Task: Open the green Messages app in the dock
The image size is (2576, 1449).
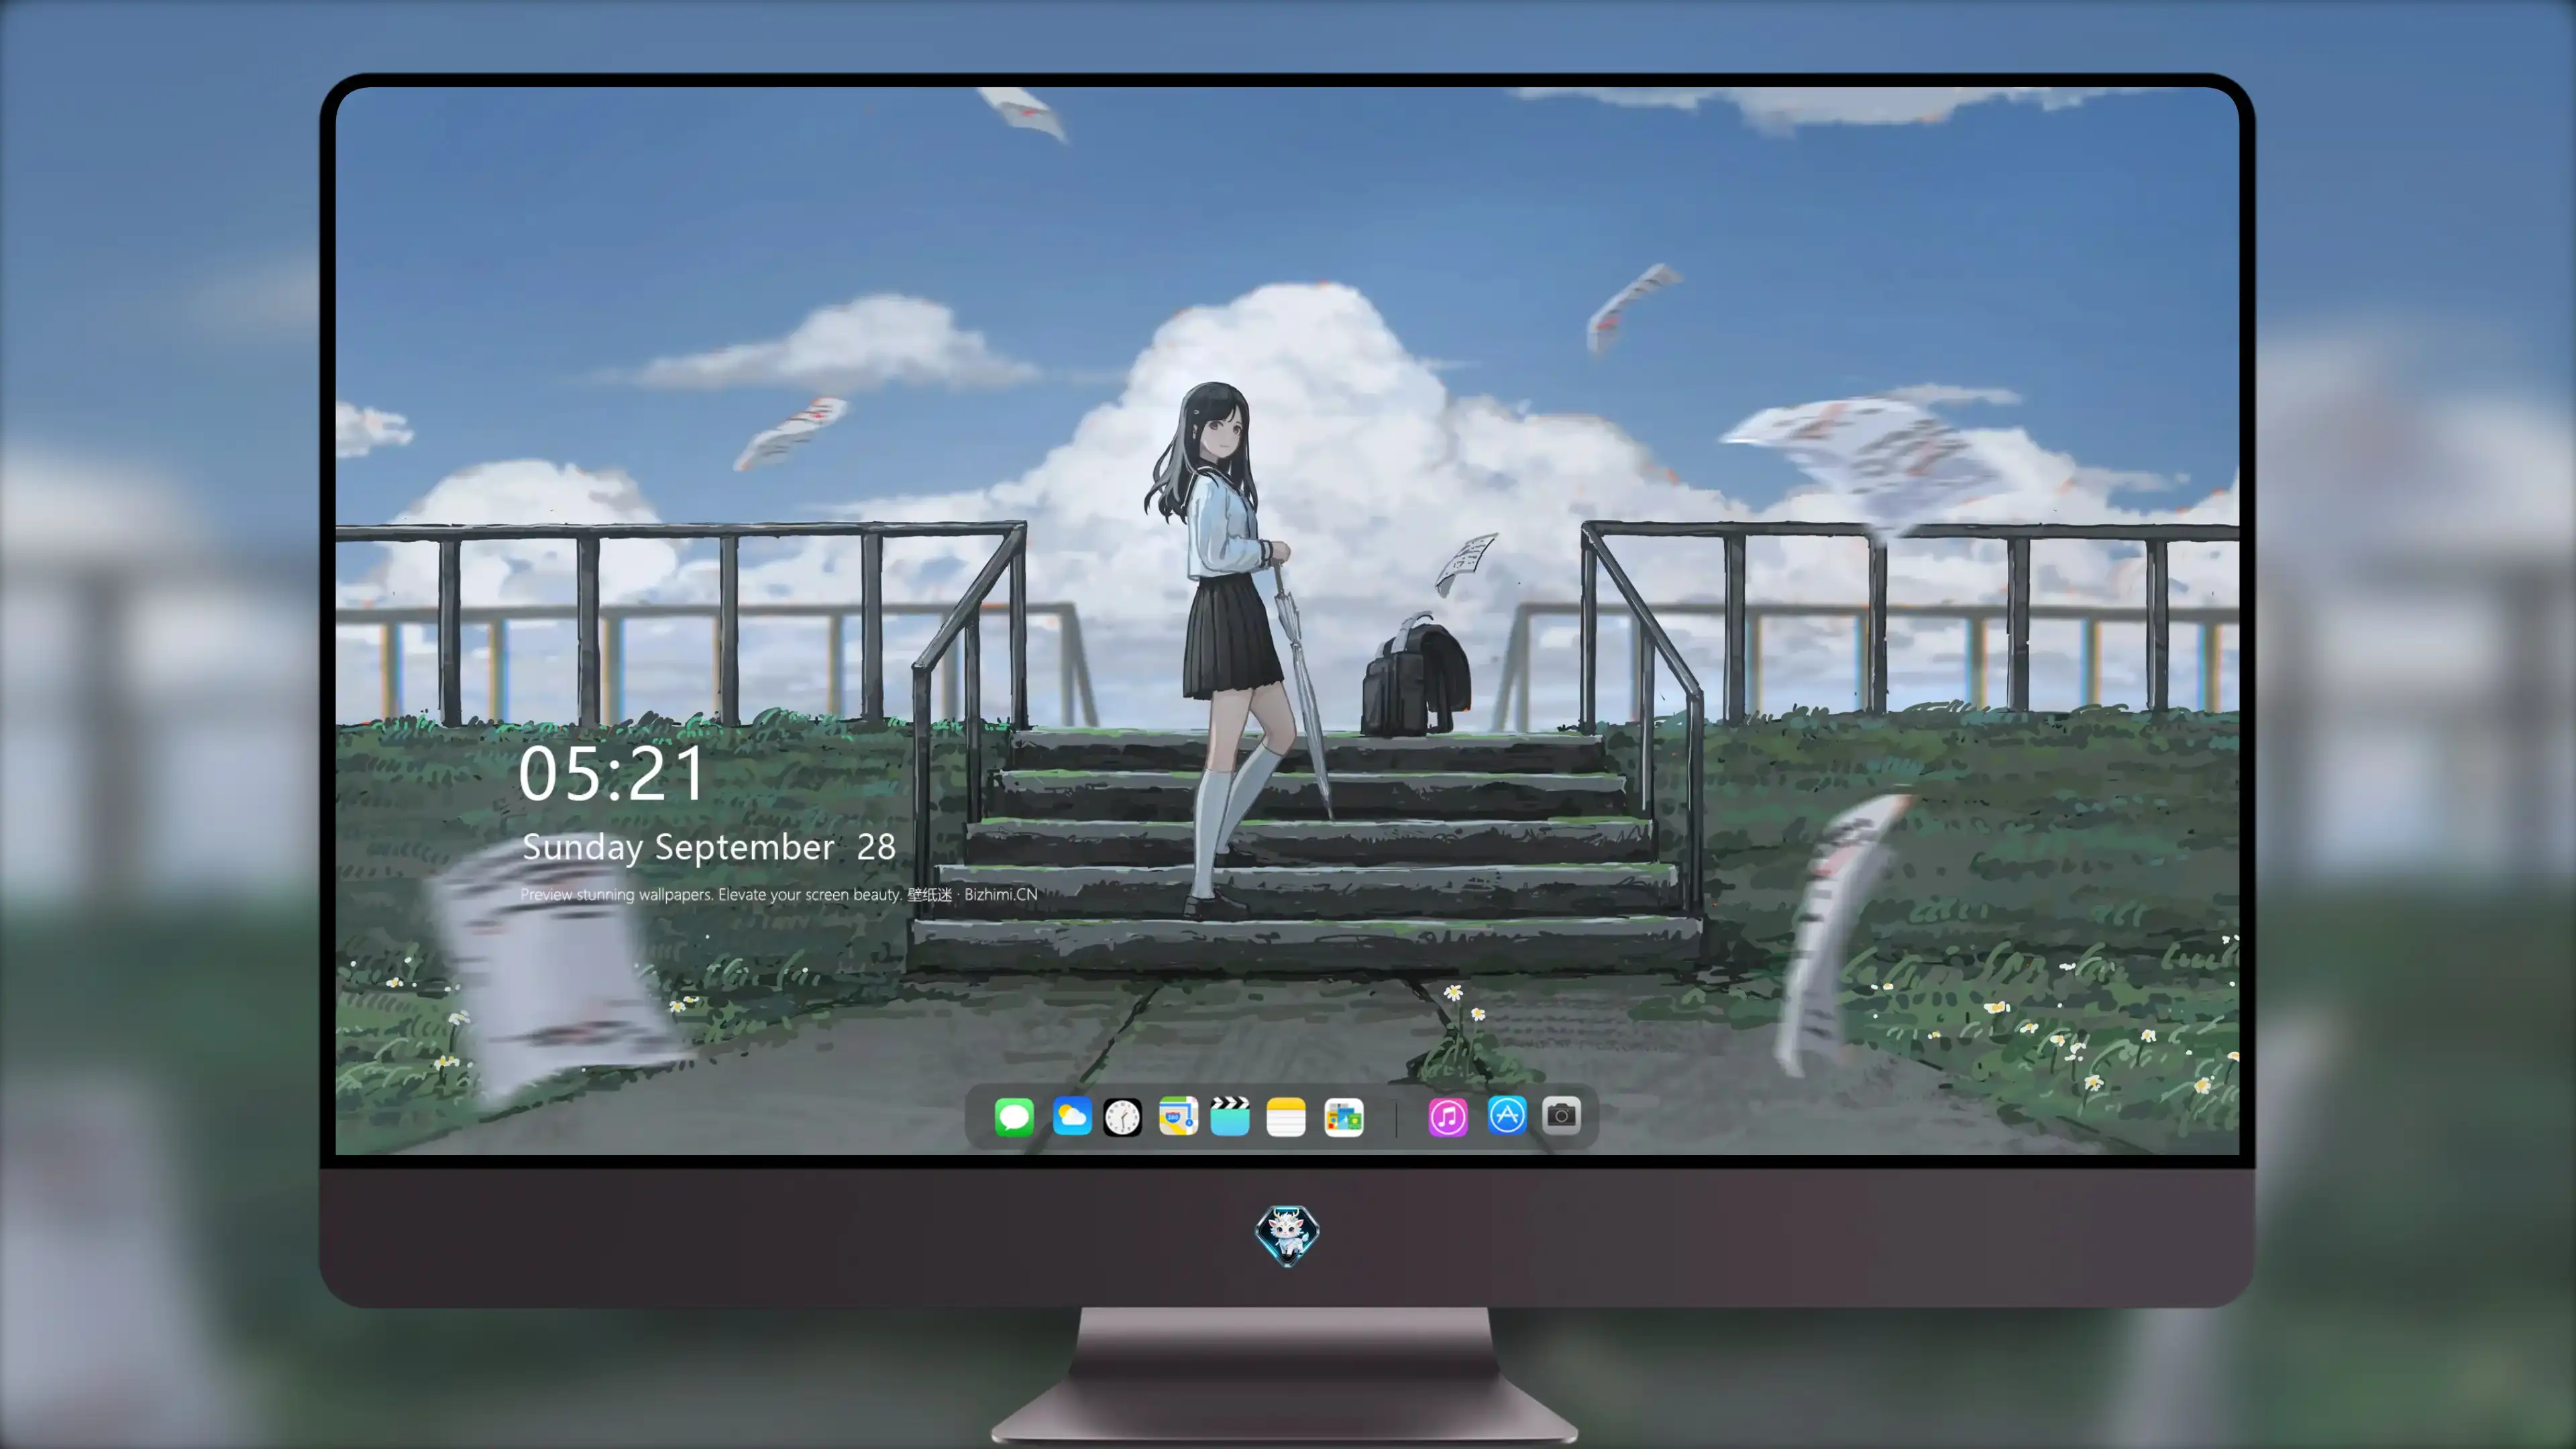Action: (x=1014, y=1117)
